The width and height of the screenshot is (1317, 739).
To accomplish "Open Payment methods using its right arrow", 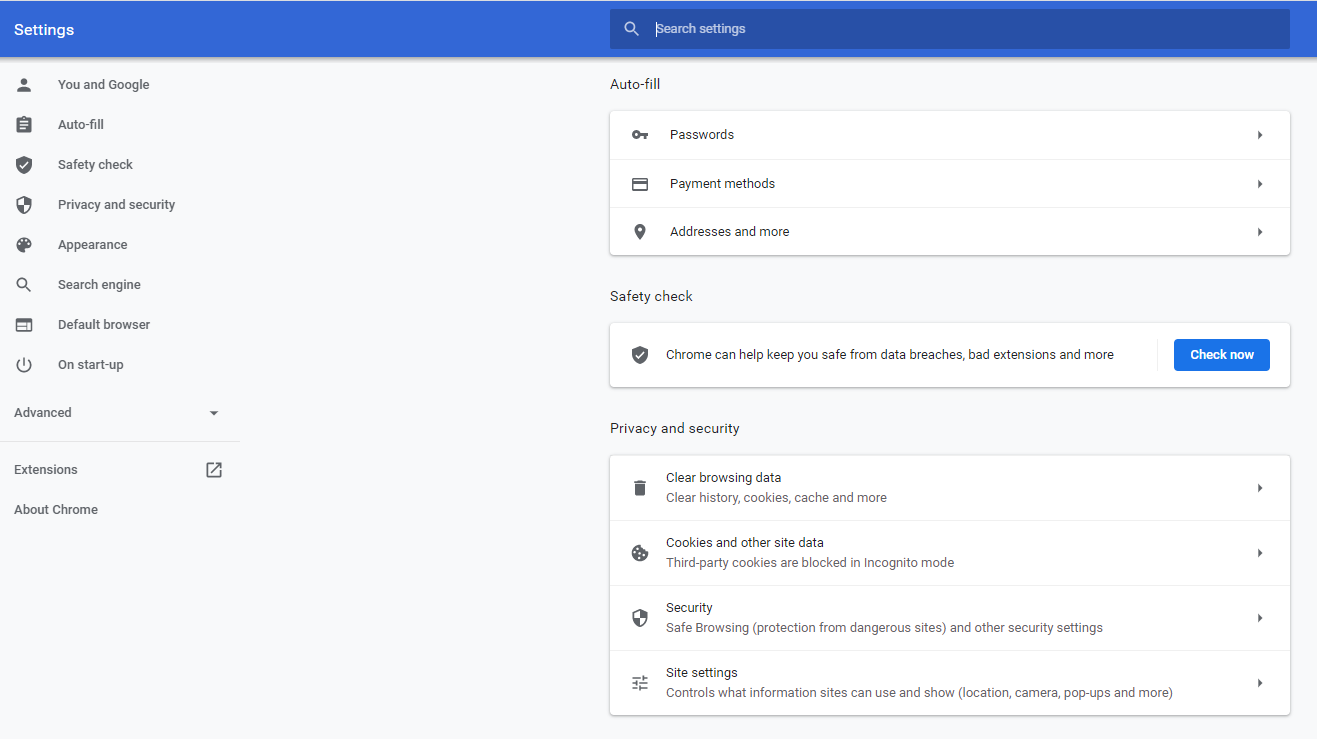I will 1260,184.
